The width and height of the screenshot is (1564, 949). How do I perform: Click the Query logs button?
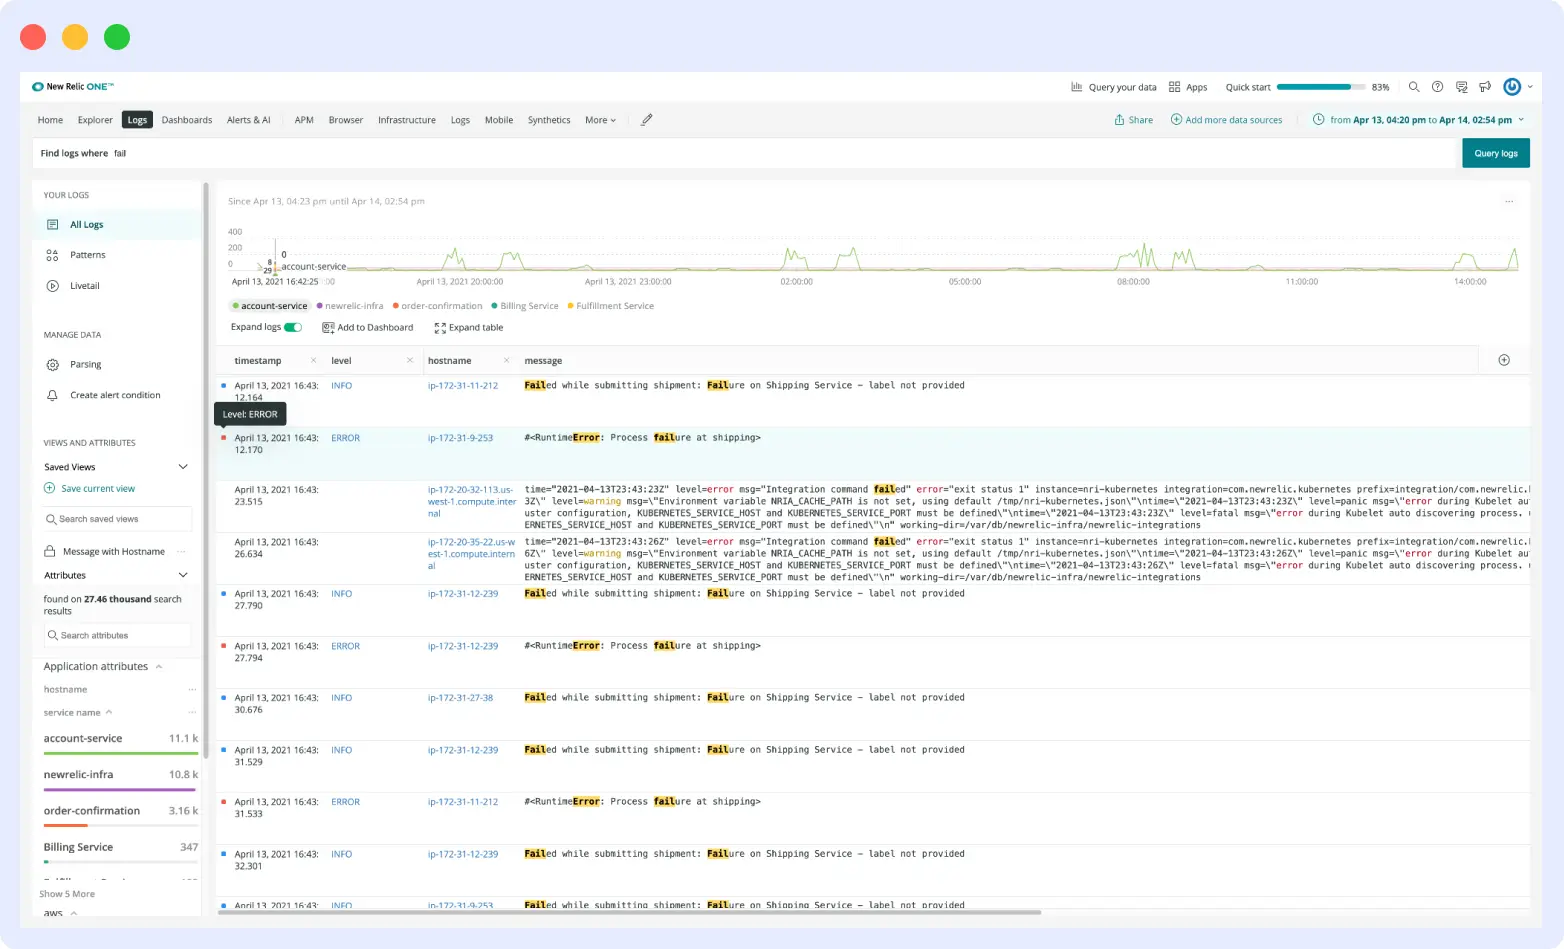(x=1496, y=153)
